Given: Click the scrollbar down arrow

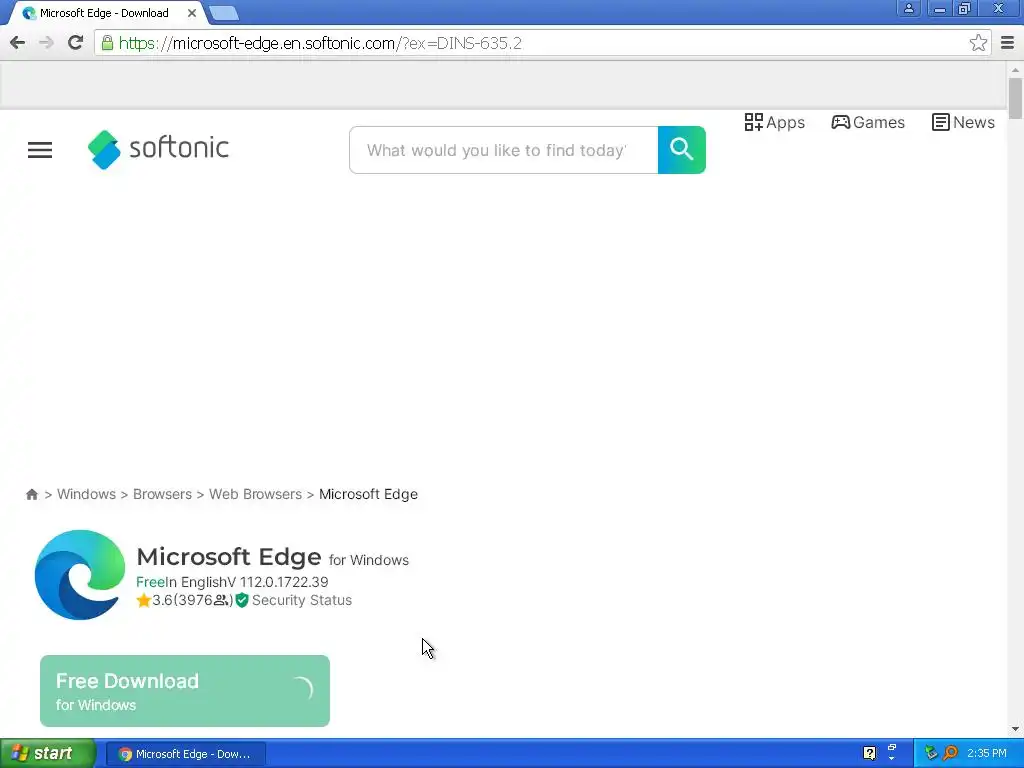Looking at the screenshot, I should 1015,729.
